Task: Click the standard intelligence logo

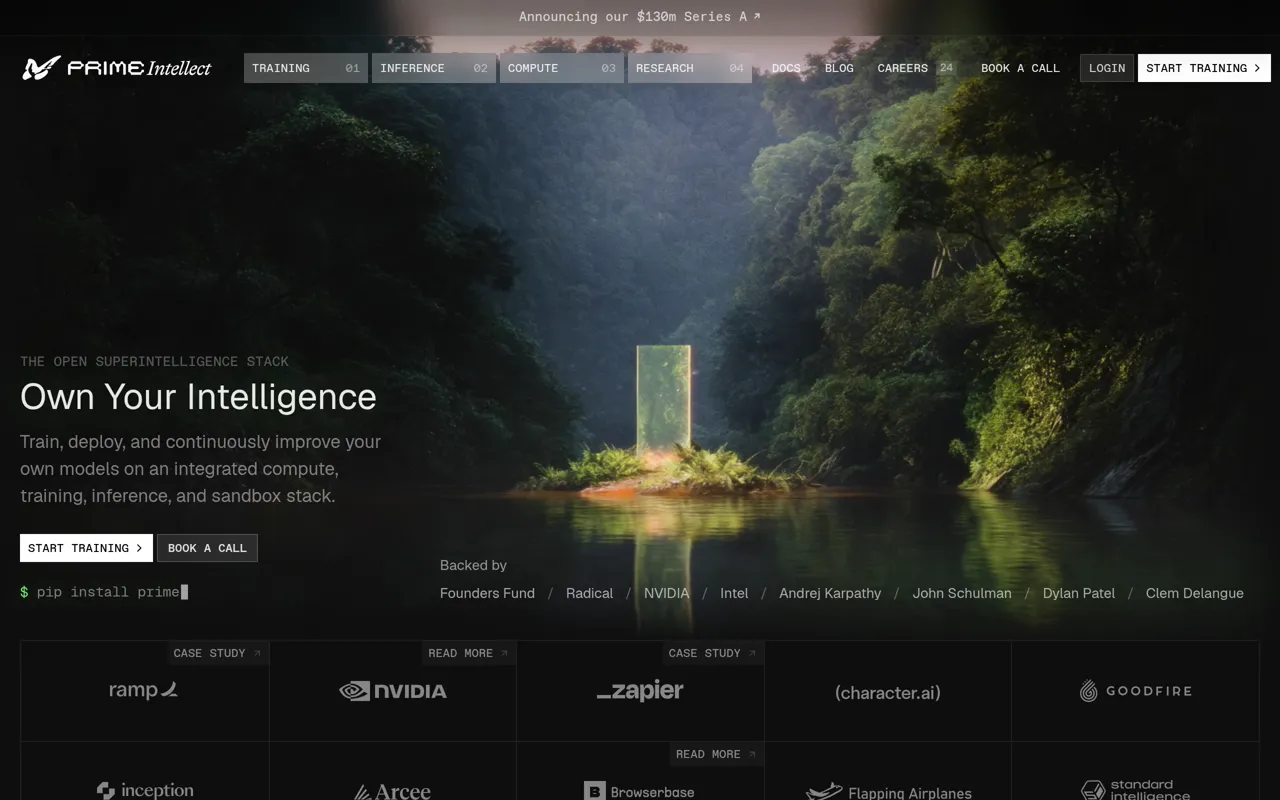Action: (x=1135, y=789)
